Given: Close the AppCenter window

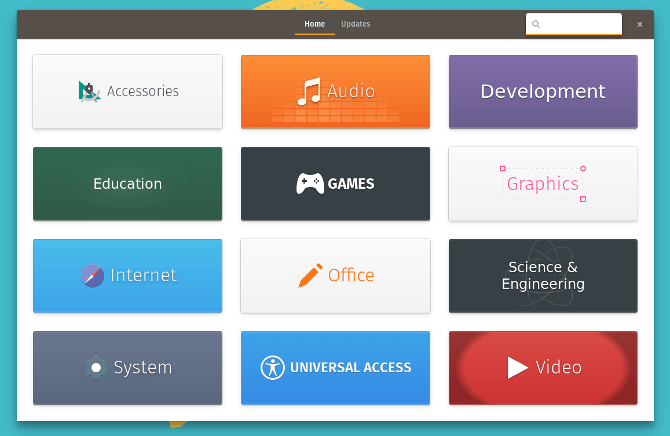Looking at the screenshot, I should click(x=640, y=24).
